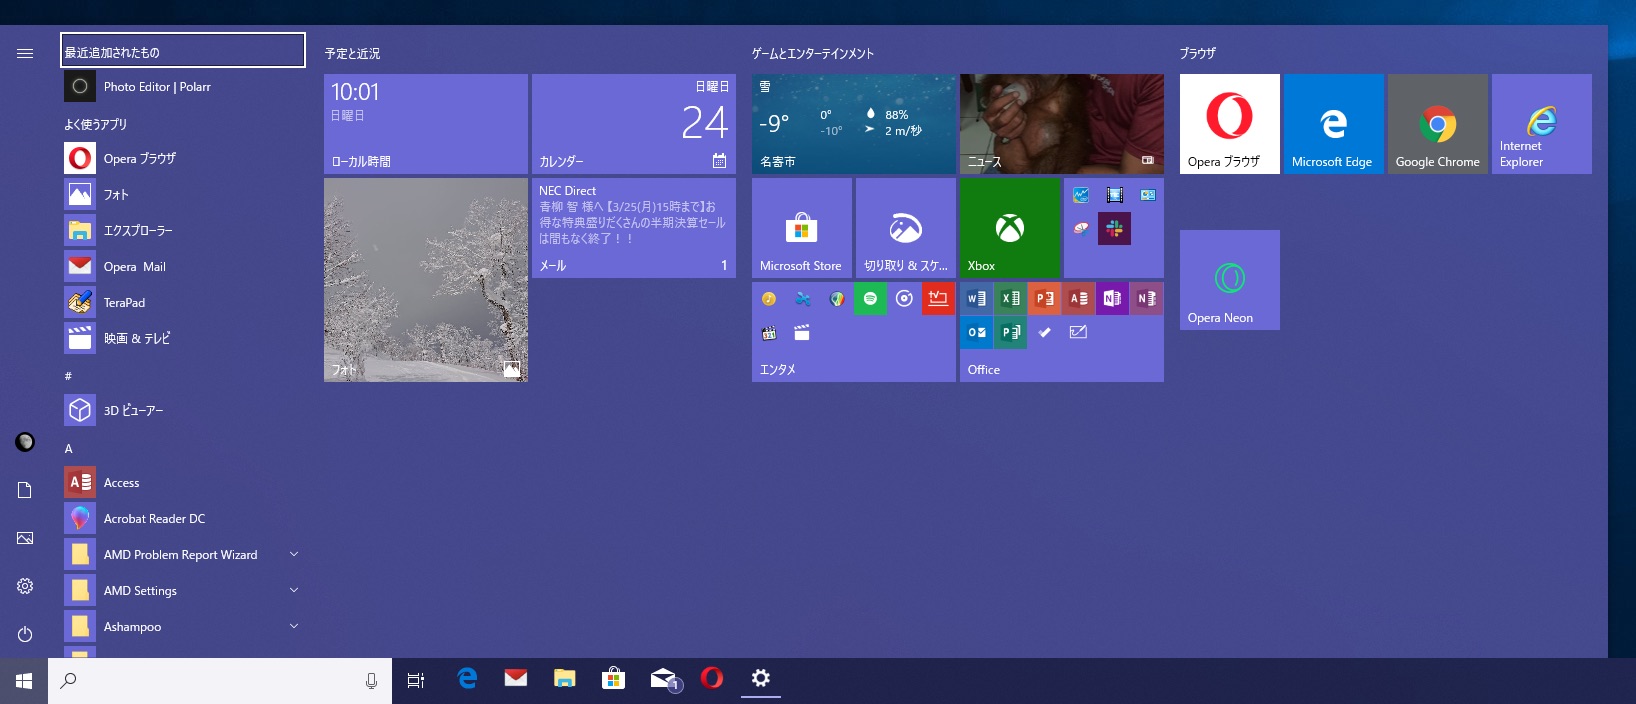Open the ニュース live tile

(1061, 124)
